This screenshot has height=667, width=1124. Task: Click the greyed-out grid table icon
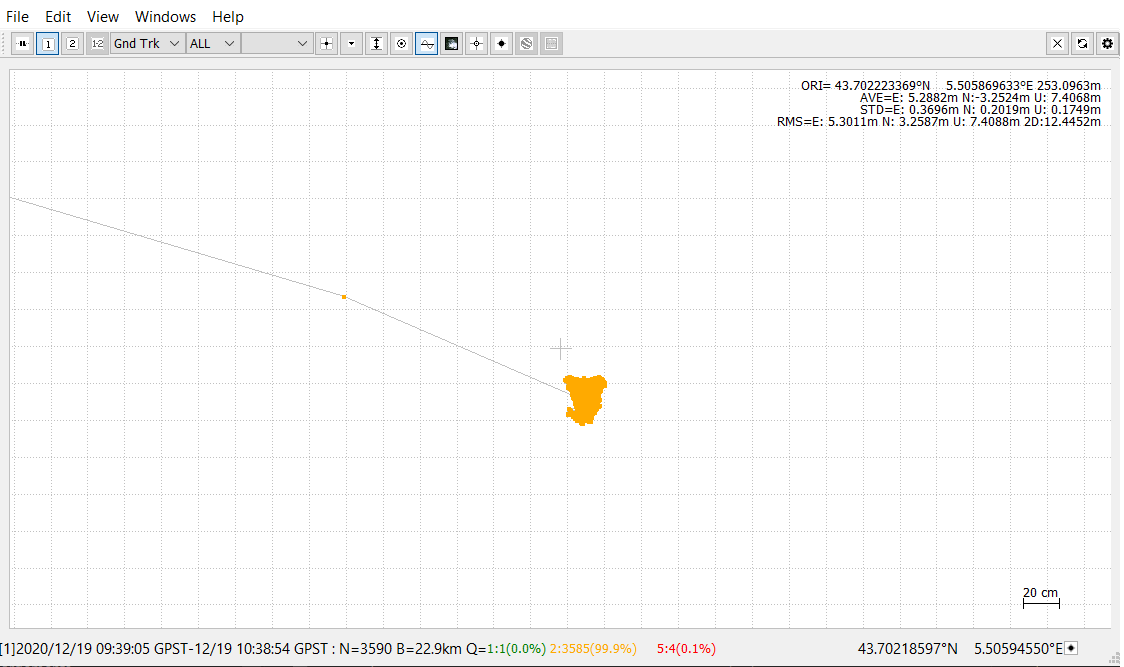coord(551,44)
